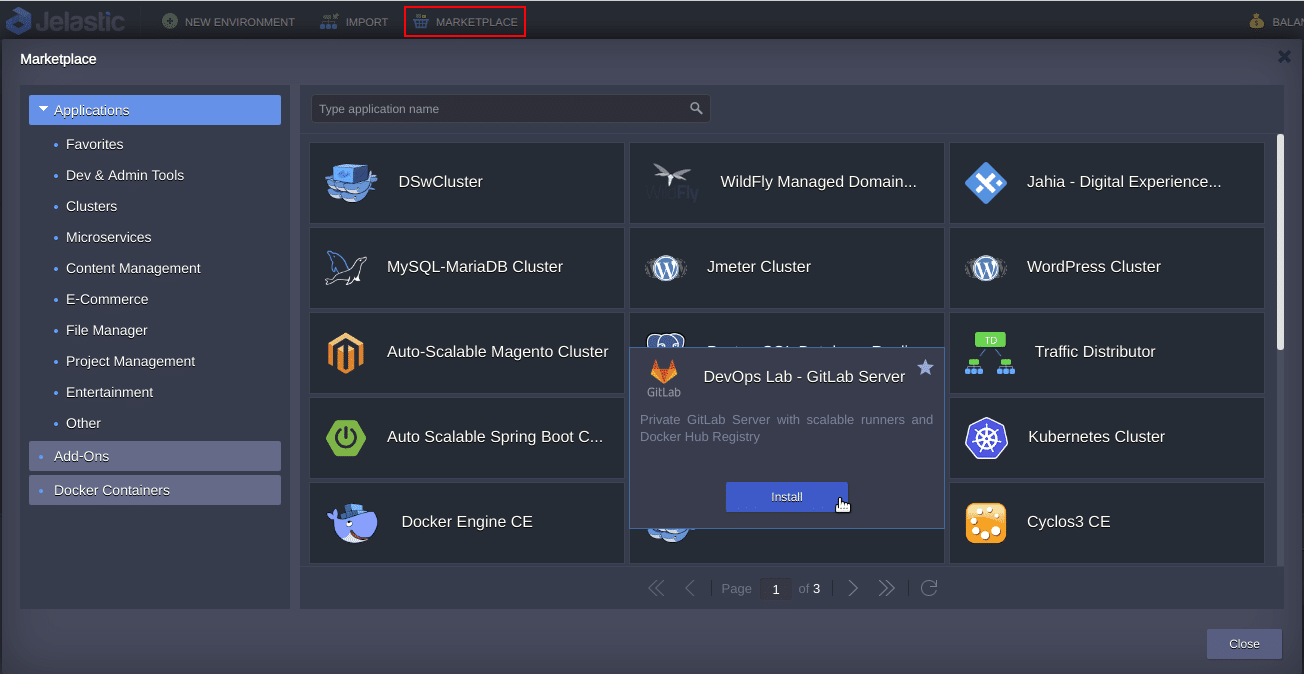Click the Kubernetes Cluster title text
Image resolution: width=1304 pixels, height=674 pixels.
coord(1096,437)
